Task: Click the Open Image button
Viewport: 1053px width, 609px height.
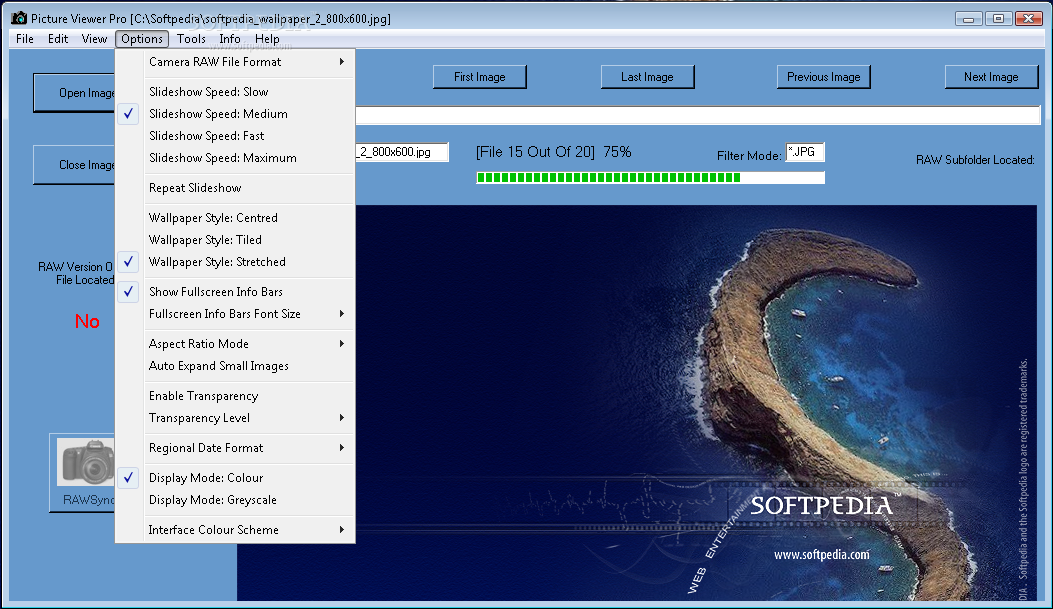Action: click(75, 93)
